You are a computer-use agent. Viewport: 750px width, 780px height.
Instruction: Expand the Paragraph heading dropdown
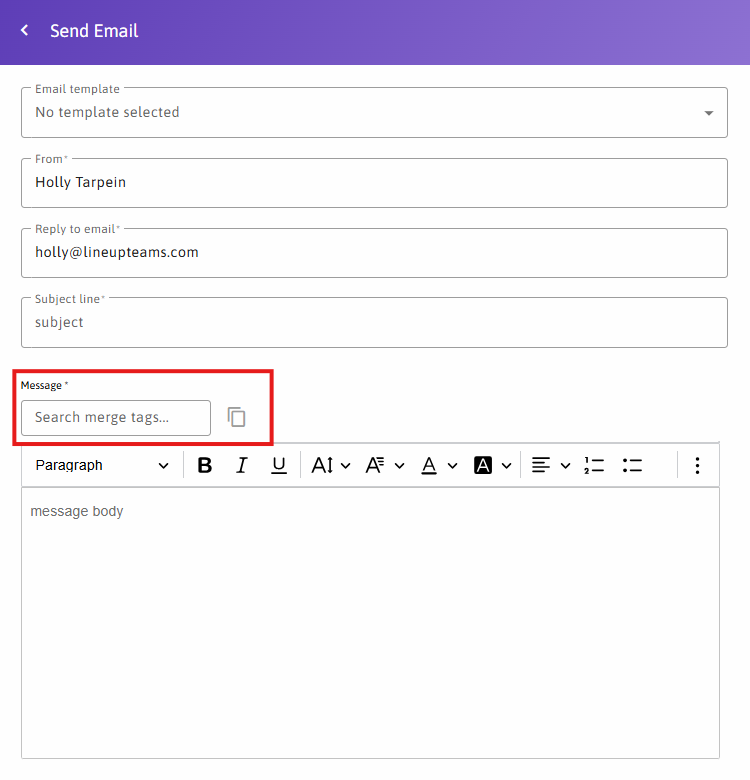102,466
